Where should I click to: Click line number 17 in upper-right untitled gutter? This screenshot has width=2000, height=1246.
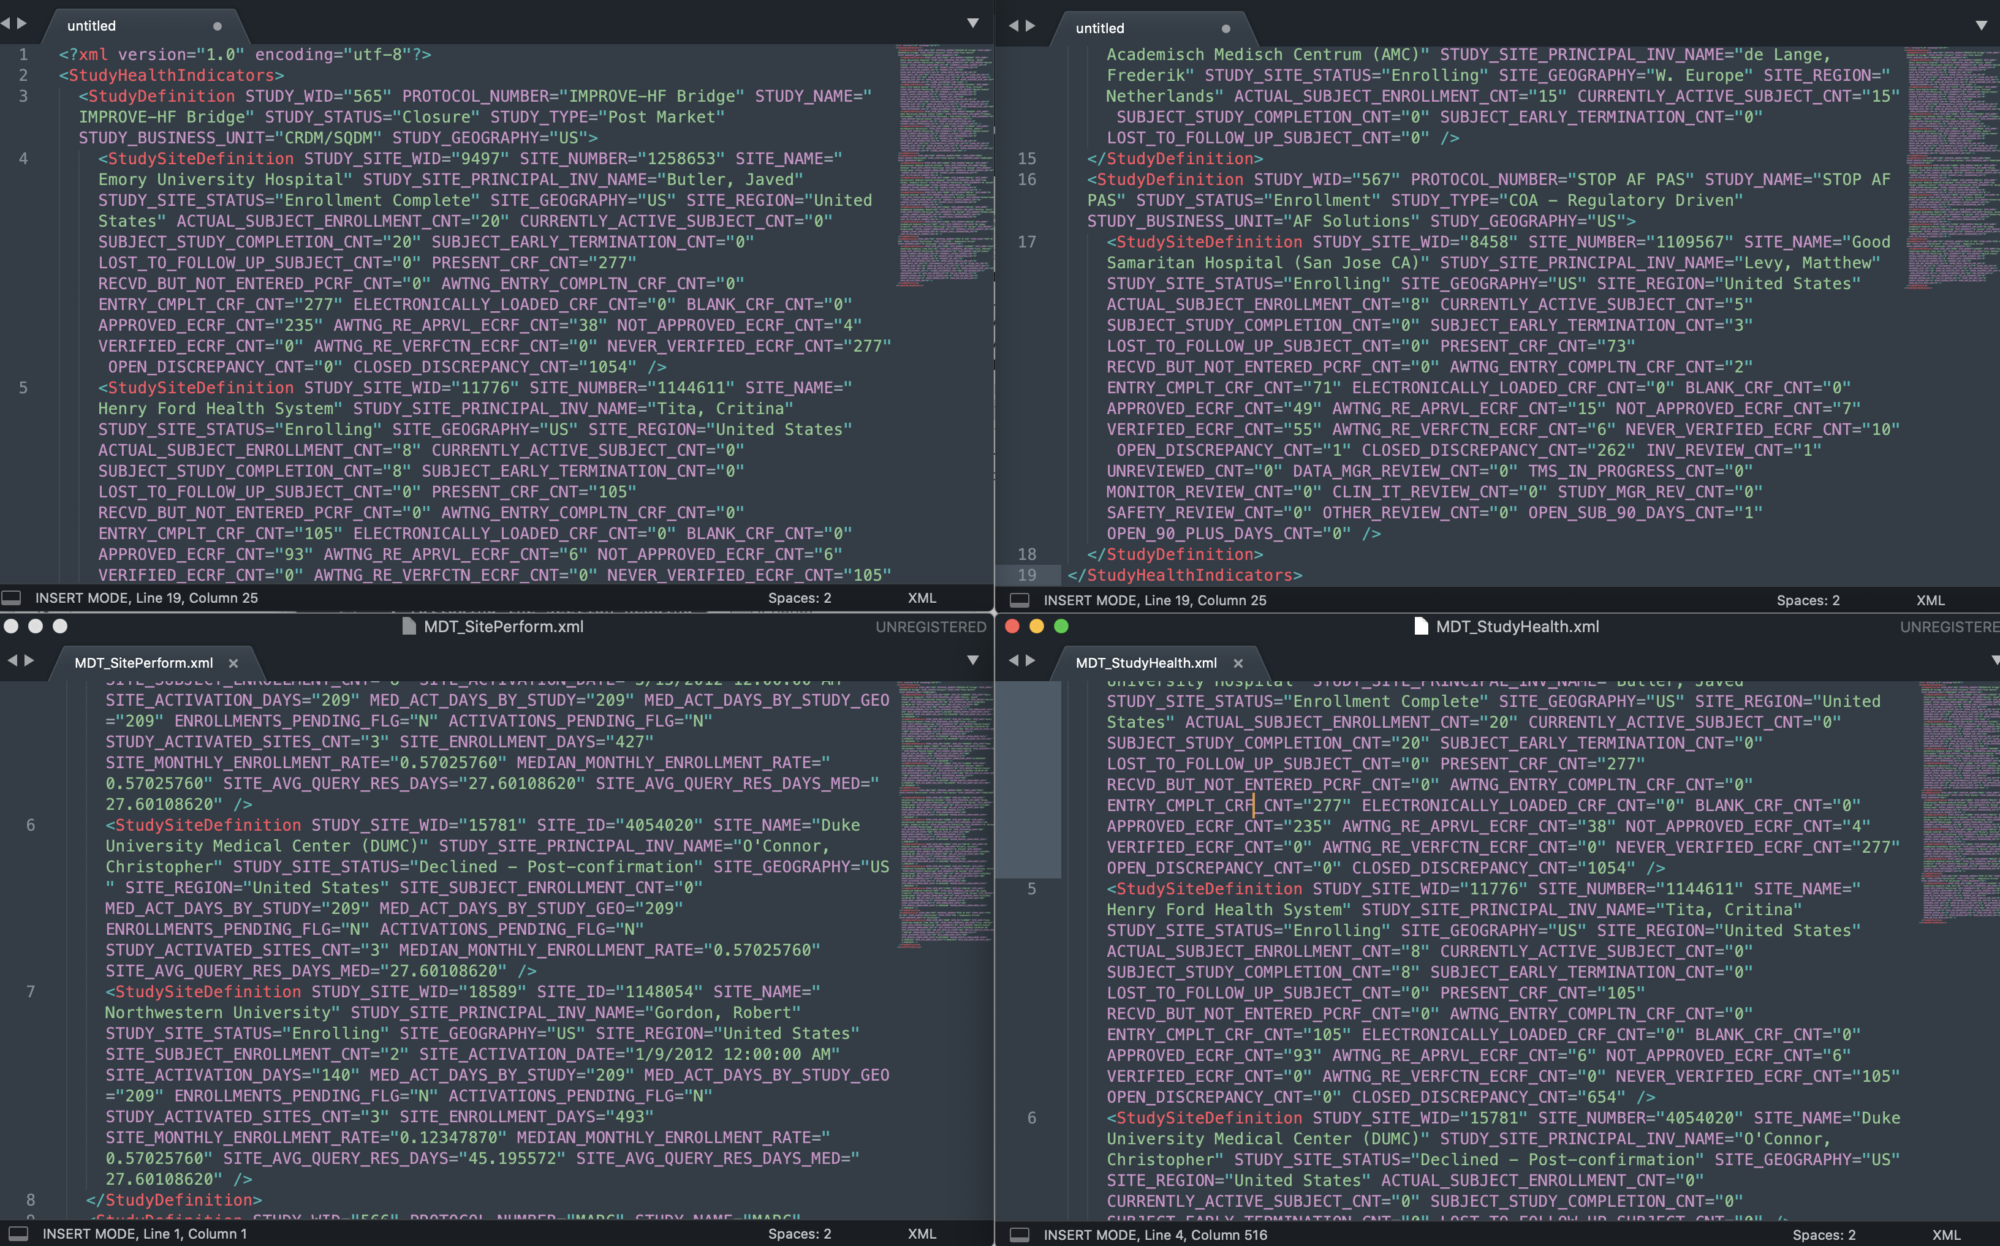coord(1027,242)
